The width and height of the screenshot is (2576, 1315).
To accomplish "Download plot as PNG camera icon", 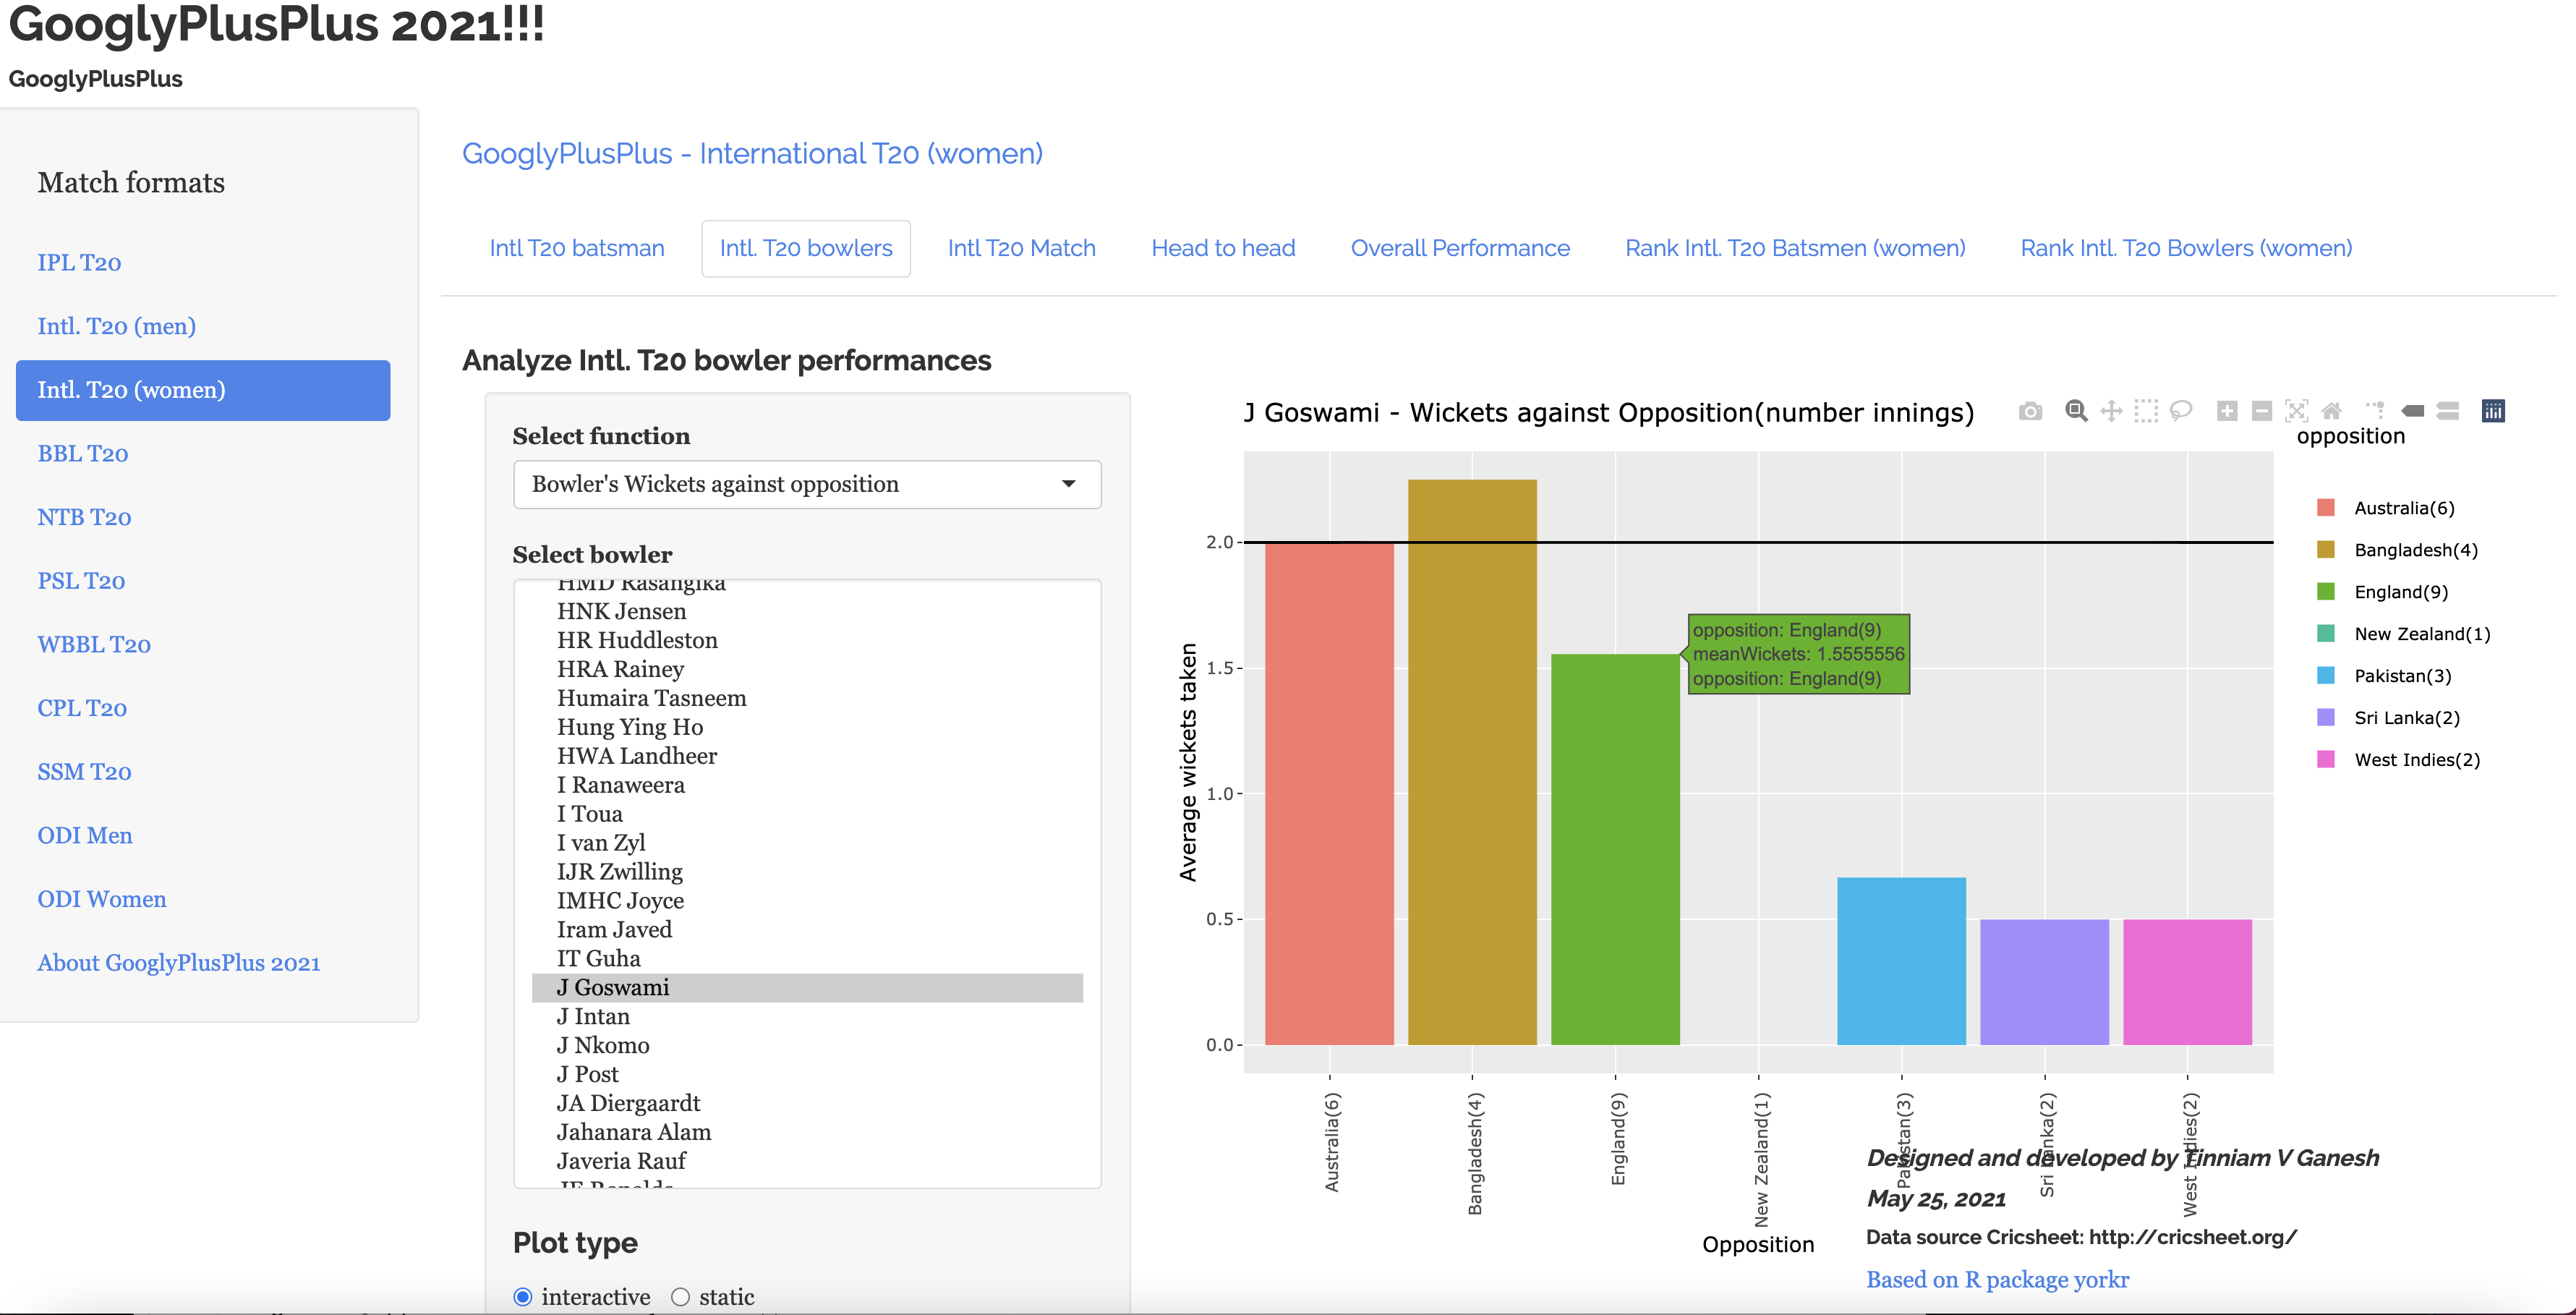I will pyautogui.click(x=2029, y=411).
